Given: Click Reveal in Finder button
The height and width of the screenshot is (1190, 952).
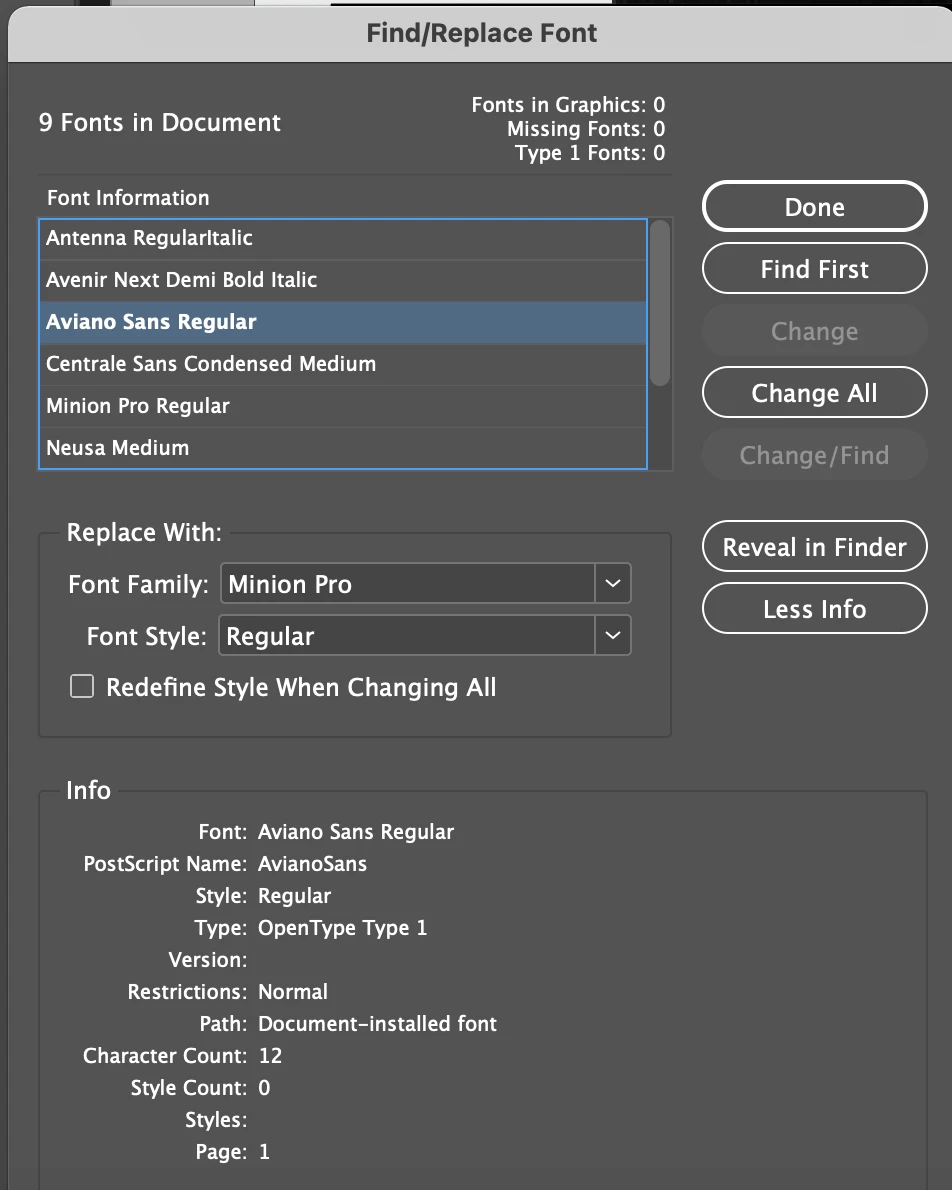Looking at the screenshot, I should coord(815,546).
